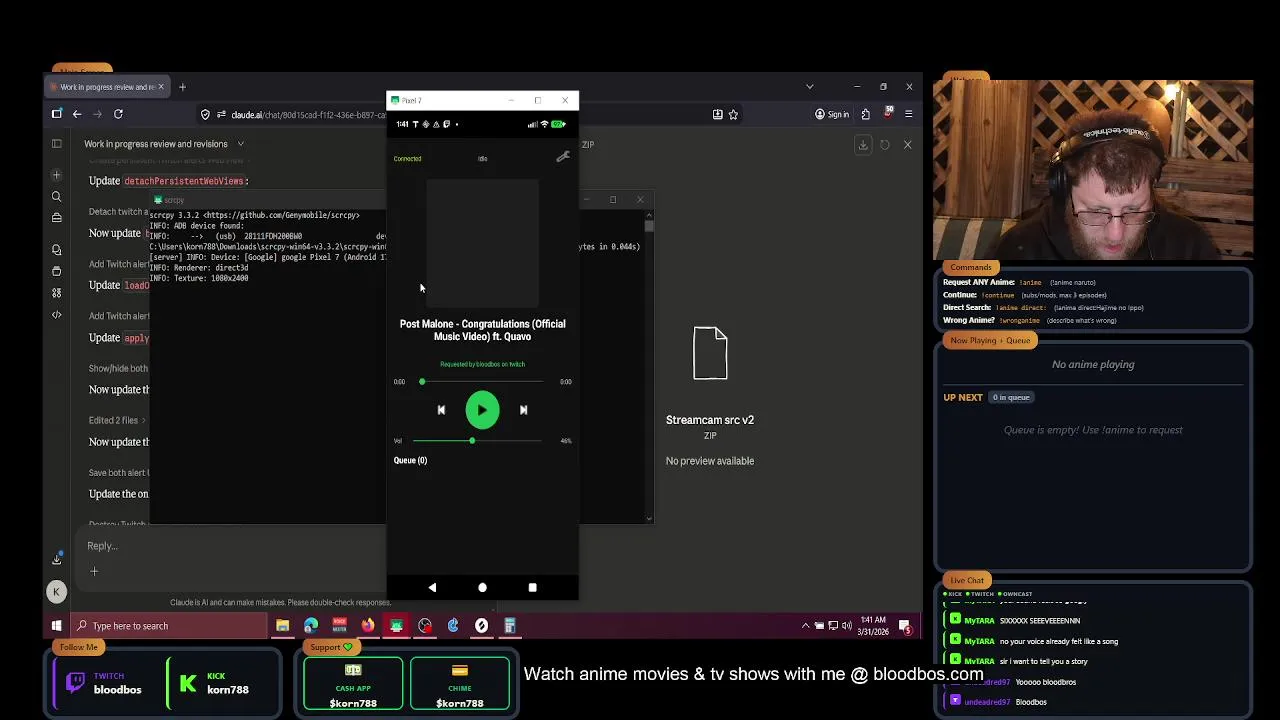
Task: Open wrench settings icon in Pixel 7 app
Action: tap(563, 157)
